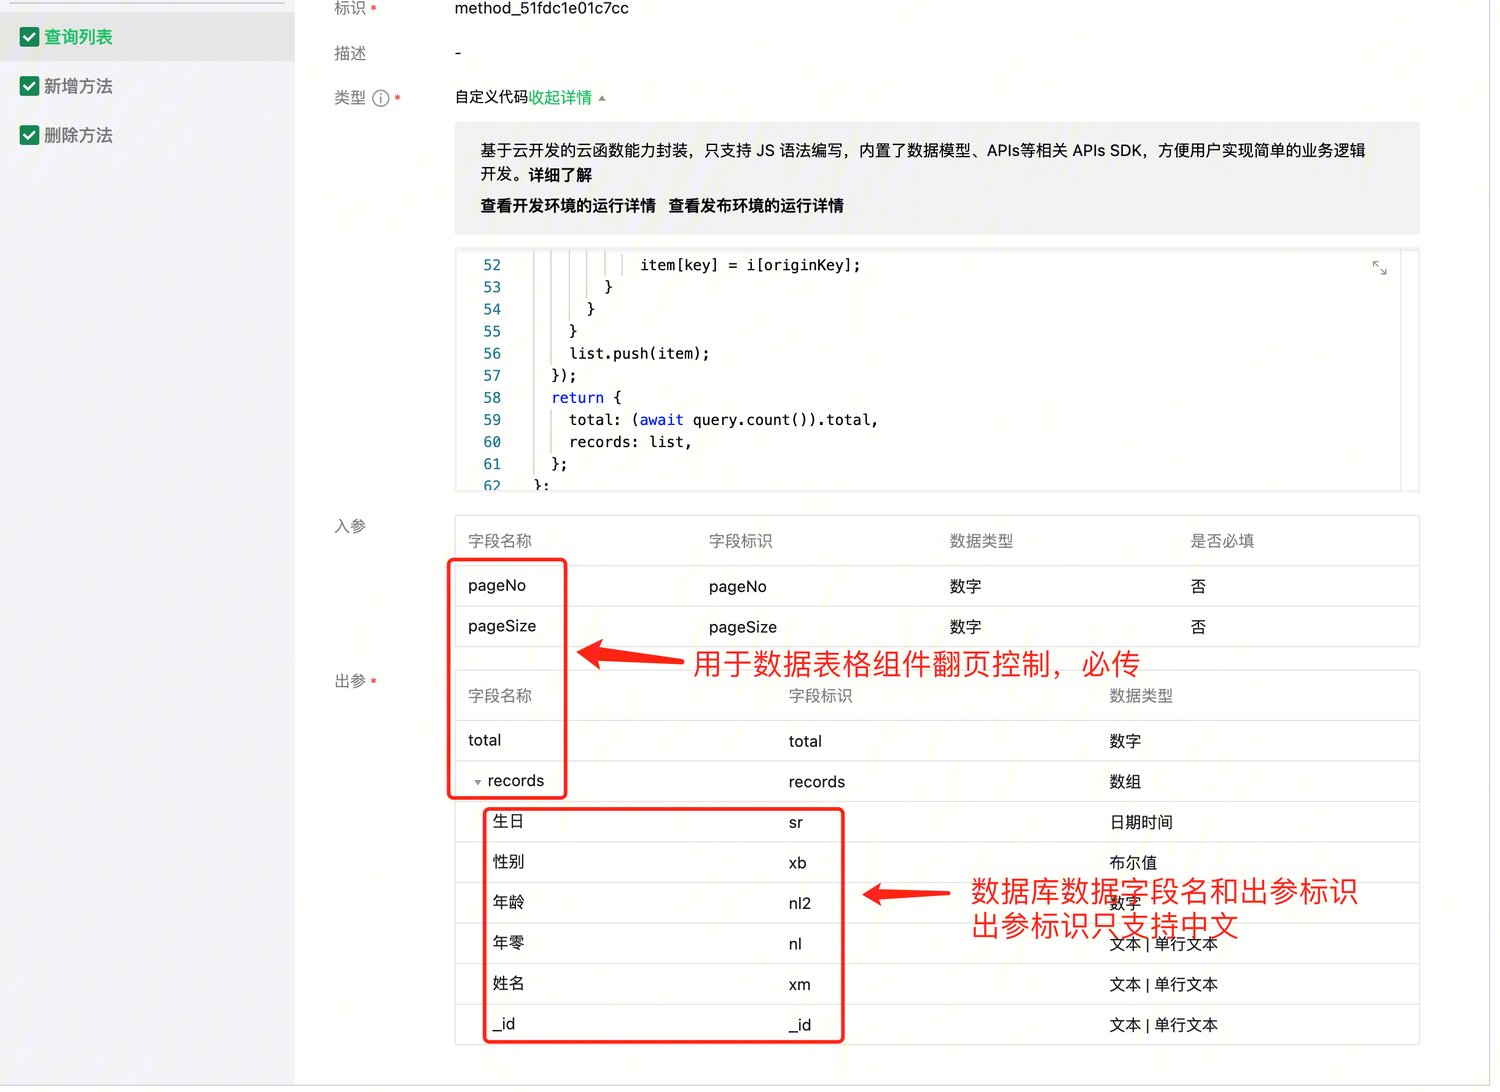
Task: Click 数组 type in records row
Action: (1125, 782)
